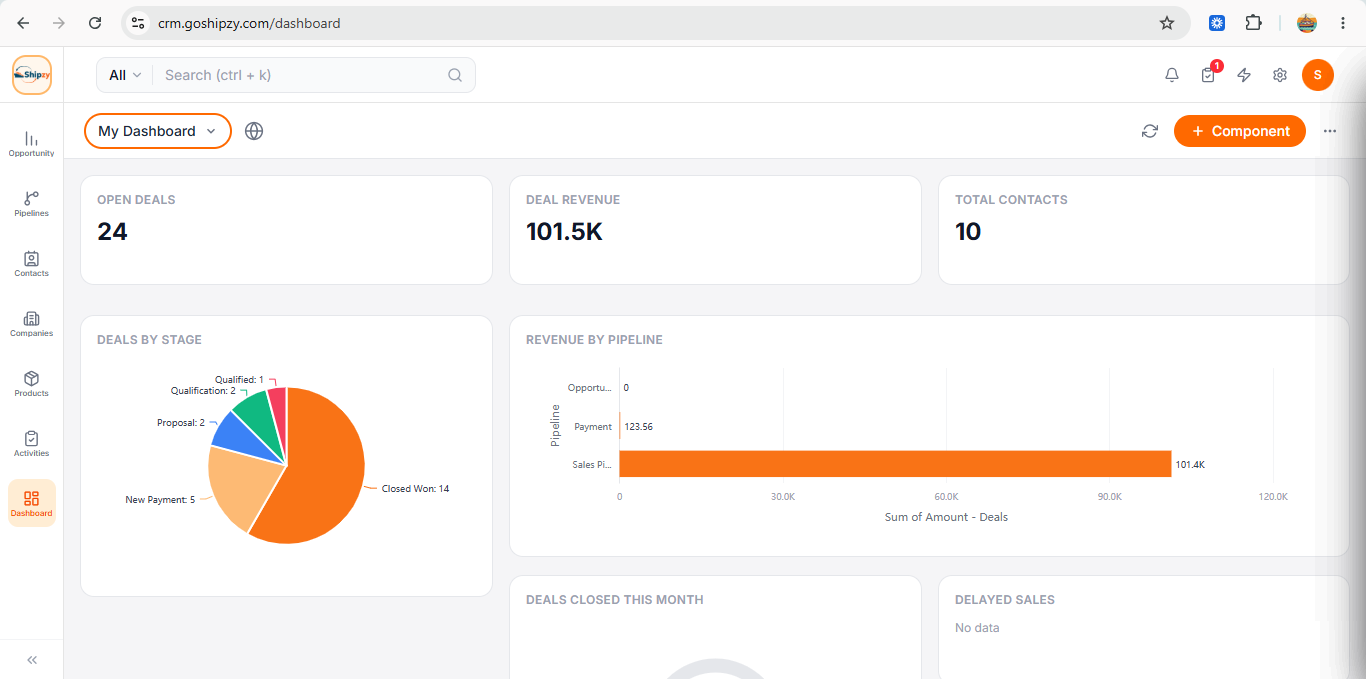
Task: Click the Deal Revenue value 101.5K
Action: (x=564, y=232)
